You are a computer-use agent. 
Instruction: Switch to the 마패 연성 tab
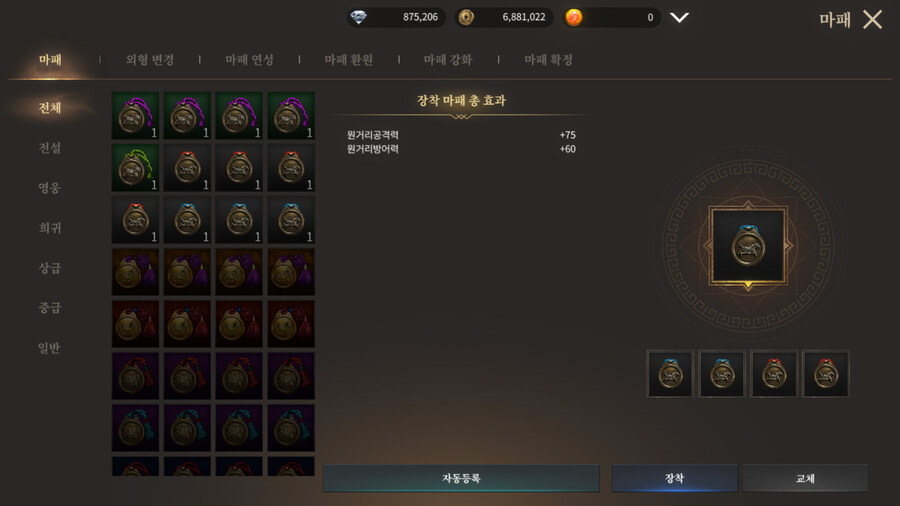[x=249, y=60]
